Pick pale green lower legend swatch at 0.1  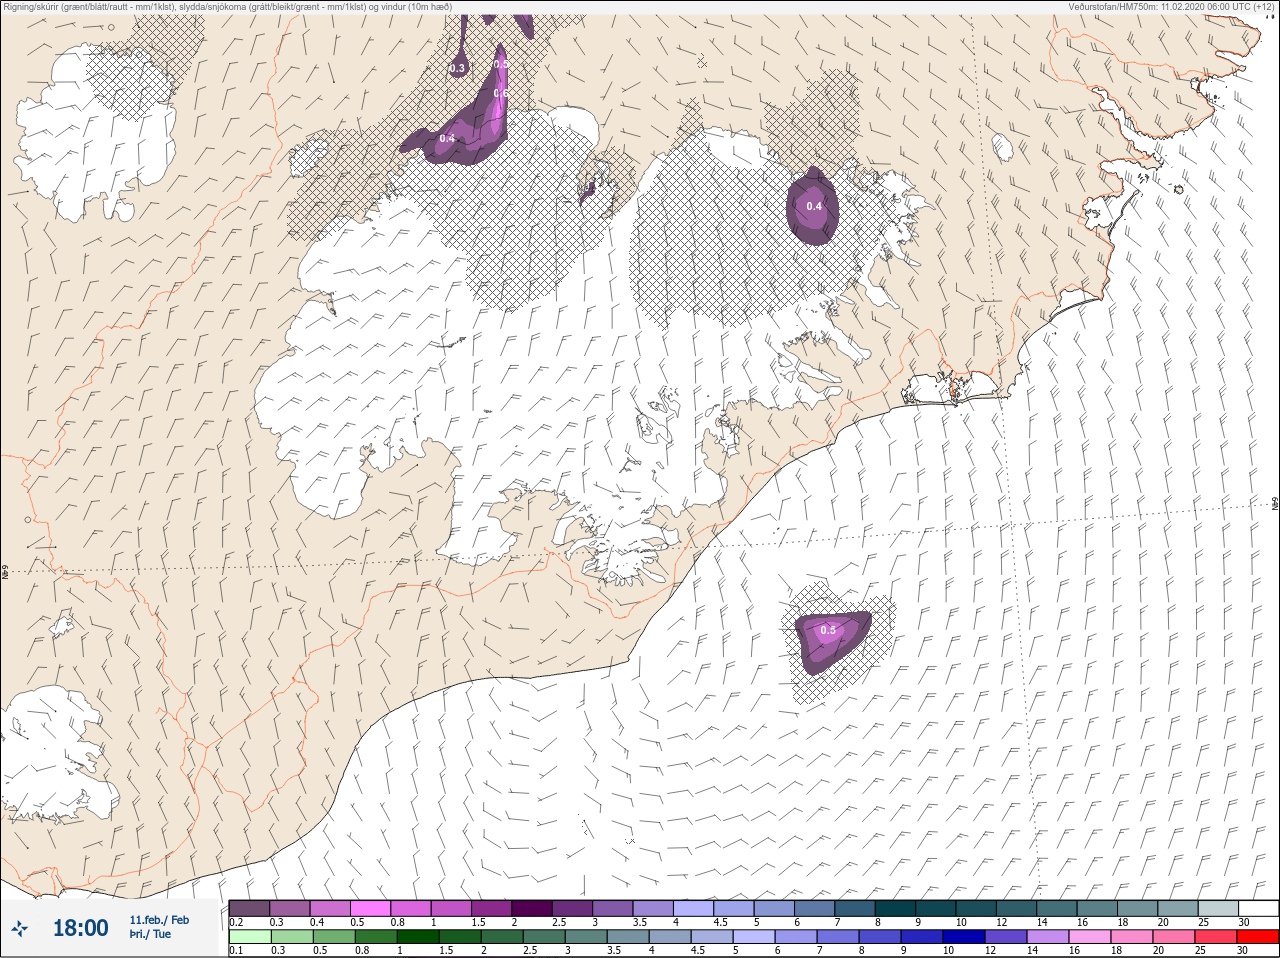point(249,937)
